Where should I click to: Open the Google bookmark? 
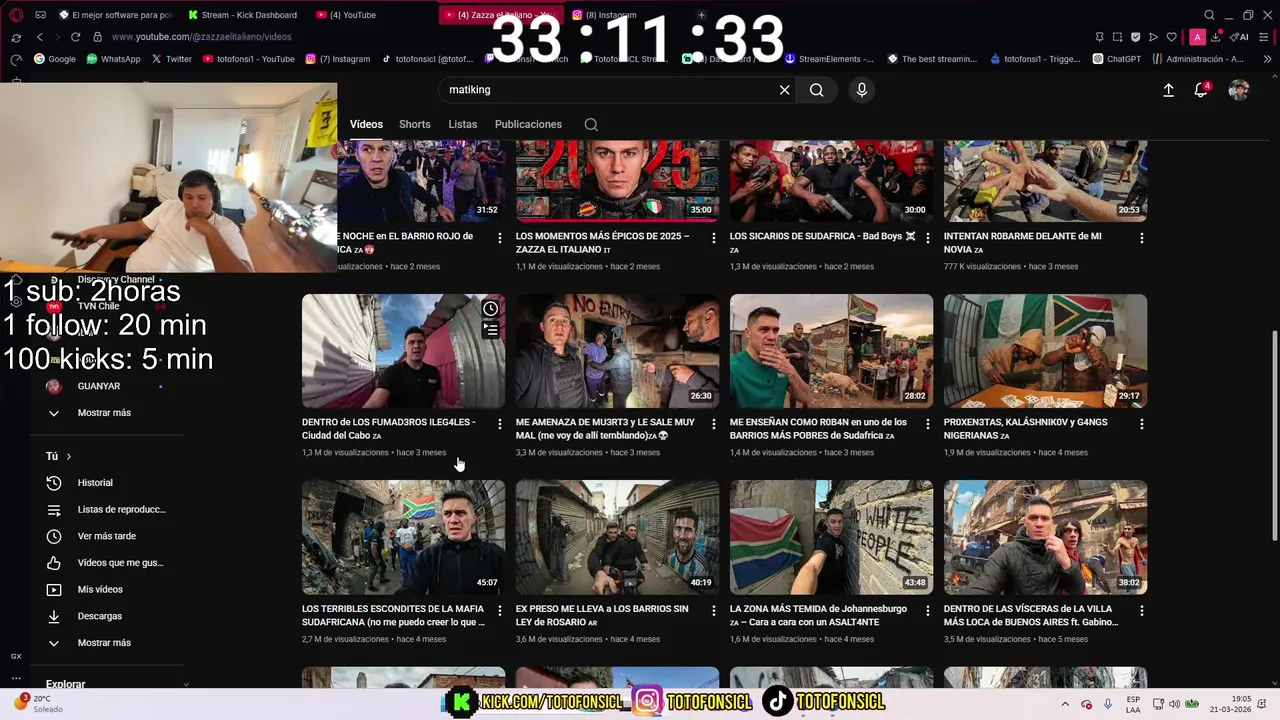tap(55, 59)
